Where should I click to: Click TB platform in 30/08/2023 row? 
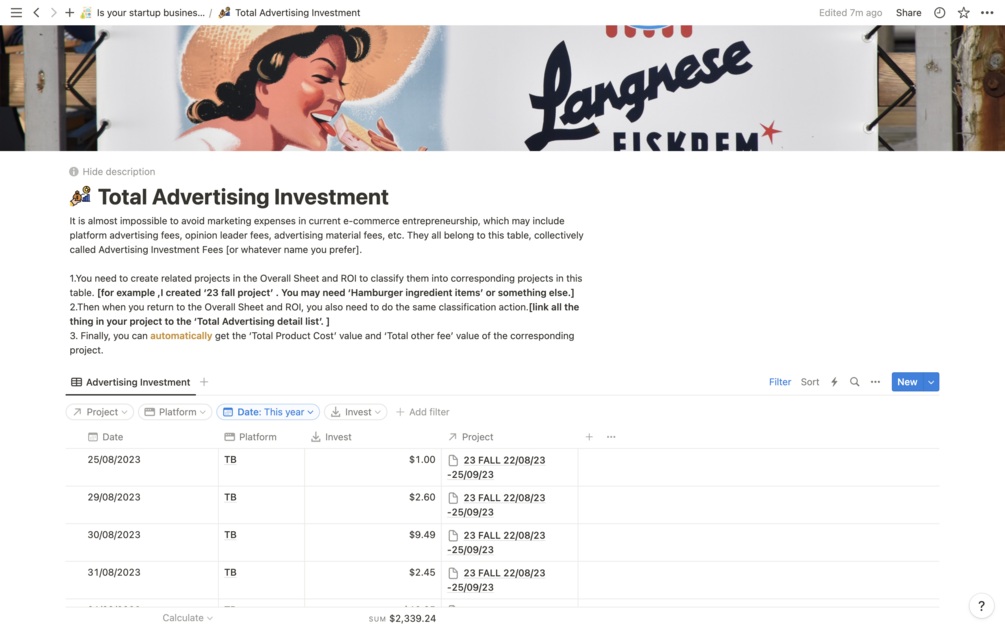click(x=230, y=535)
